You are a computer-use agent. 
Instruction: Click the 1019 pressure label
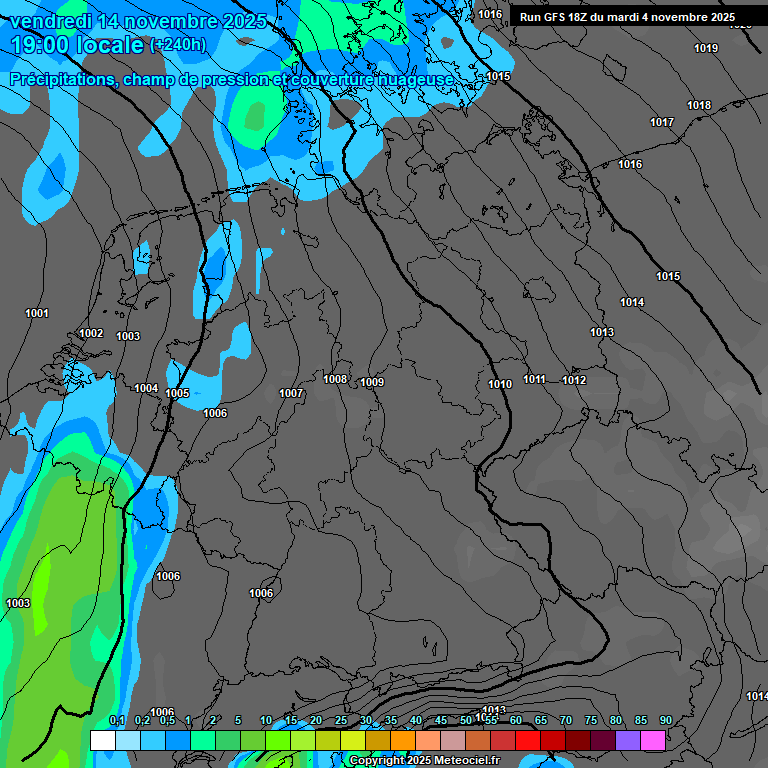point(706,49)
